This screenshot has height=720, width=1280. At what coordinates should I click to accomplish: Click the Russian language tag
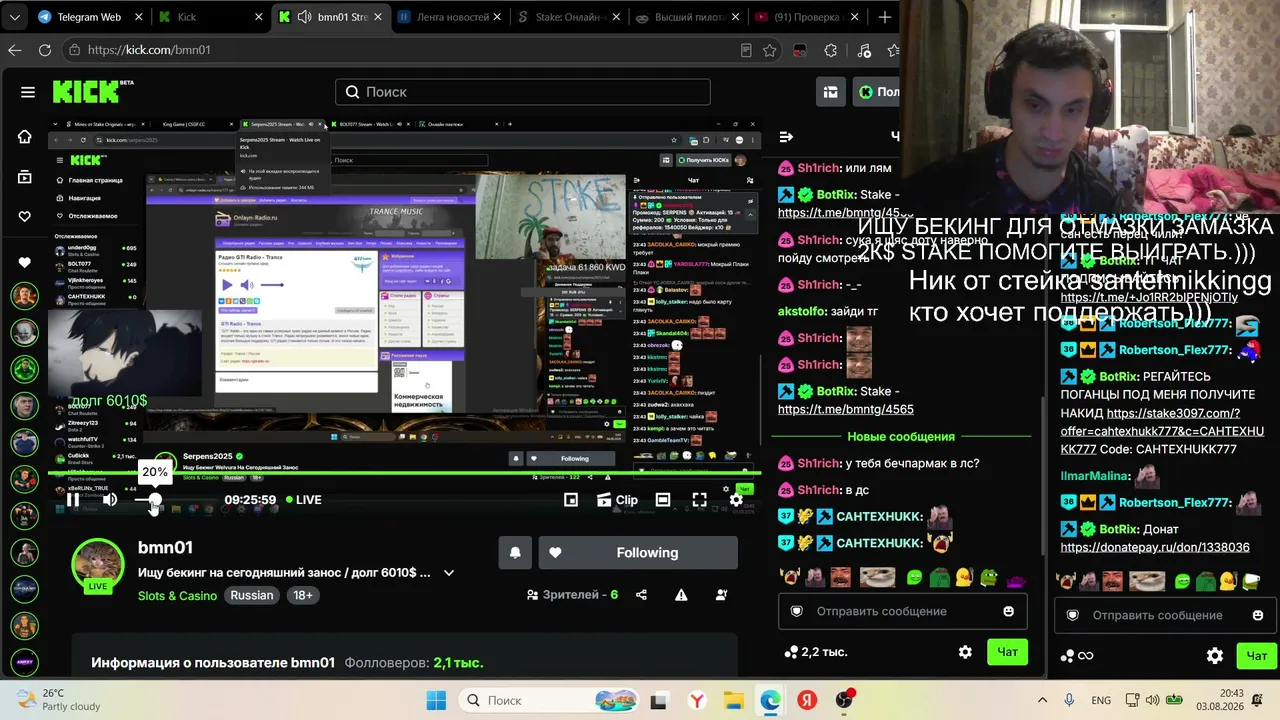point(252,595)
